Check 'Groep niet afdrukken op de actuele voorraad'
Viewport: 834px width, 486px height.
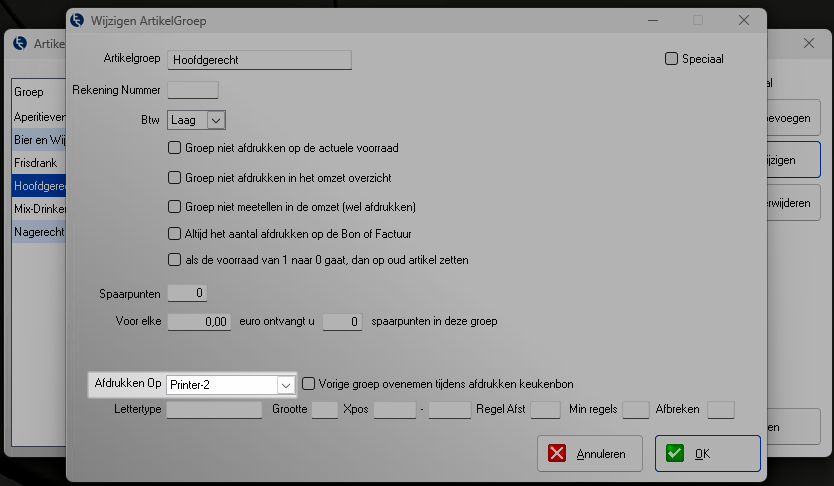tap(175, 148)
